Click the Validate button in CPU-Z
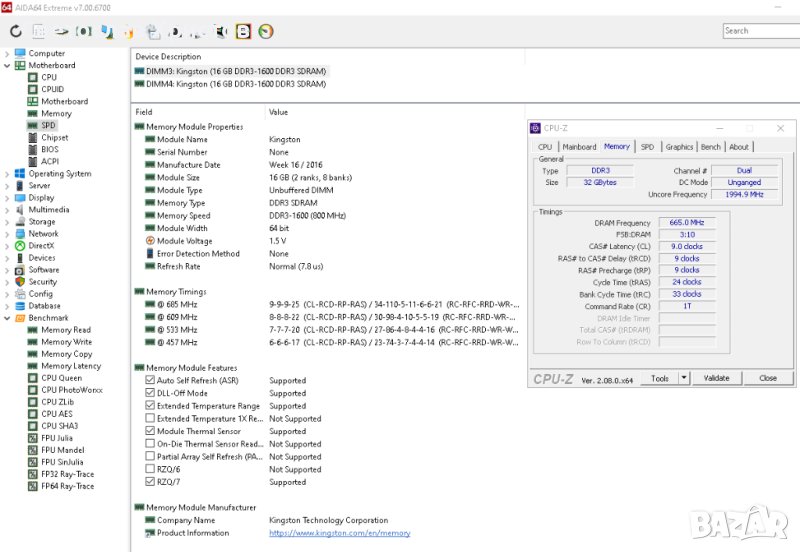 point(717,378)
